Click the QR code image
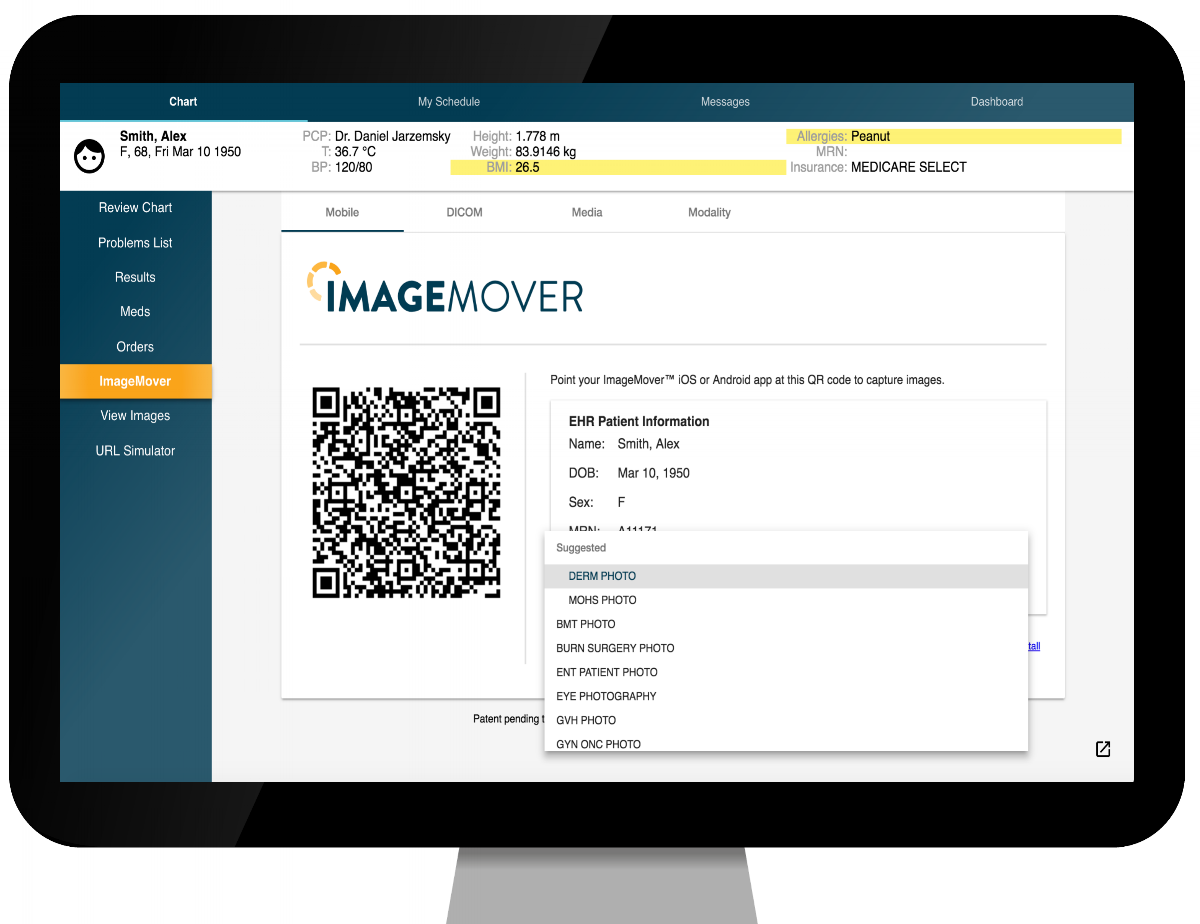 (x=406, y=491)
